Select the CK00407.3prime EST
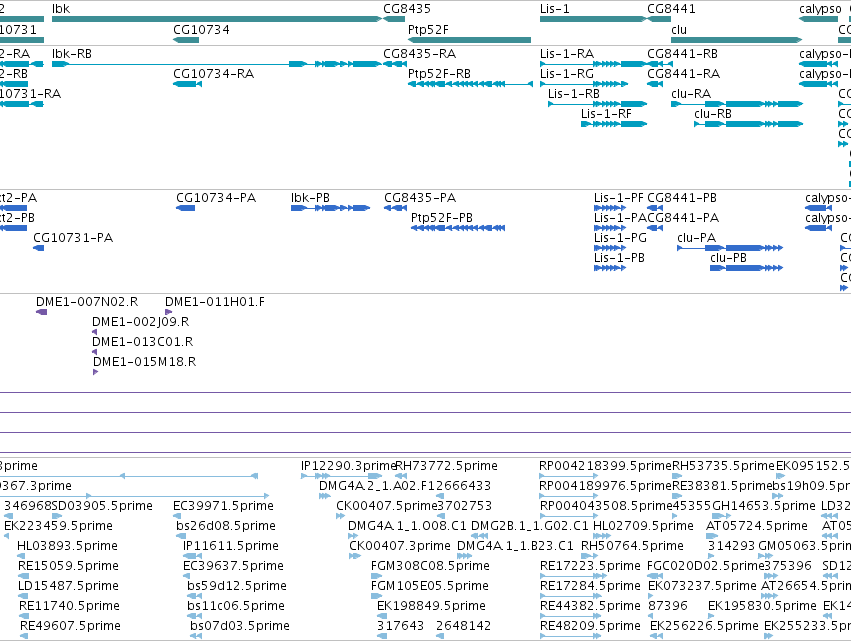The image size is (851, 641). [x=355, y=556]
